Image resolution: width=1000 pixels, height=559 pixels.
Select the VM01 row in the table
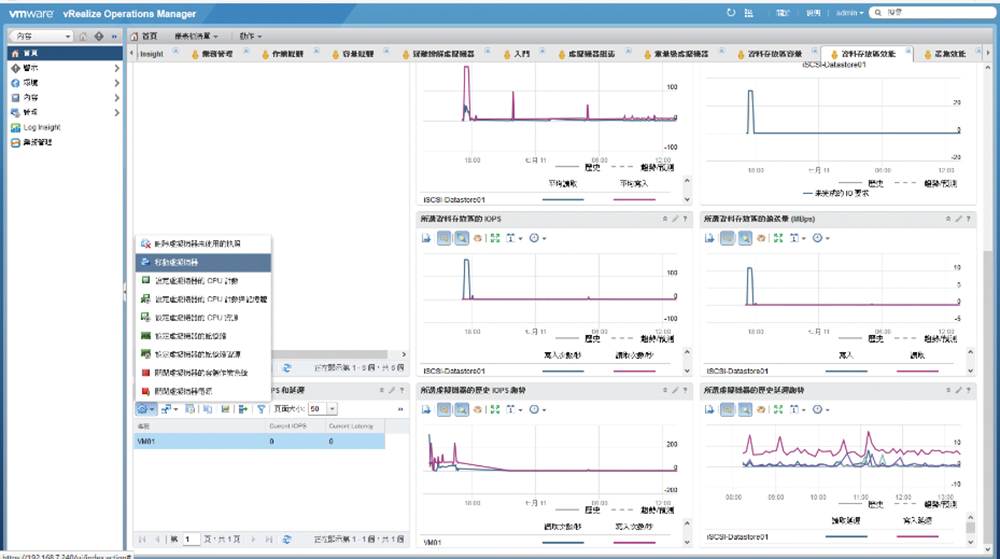(x=260, y=441)
